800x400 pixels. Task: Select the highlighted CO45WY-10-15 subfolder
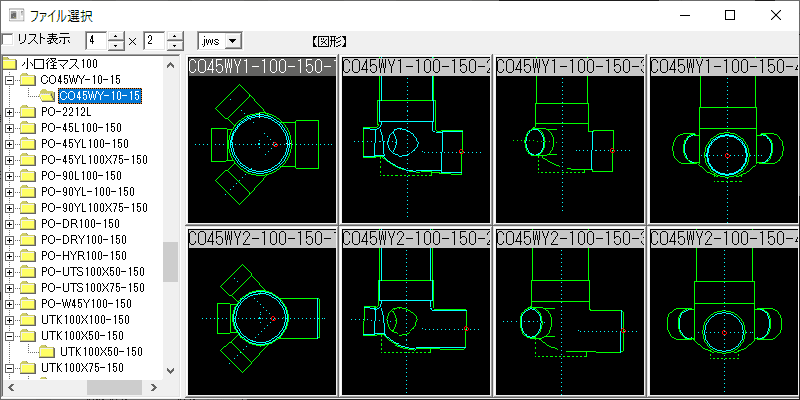click(99, 95)
